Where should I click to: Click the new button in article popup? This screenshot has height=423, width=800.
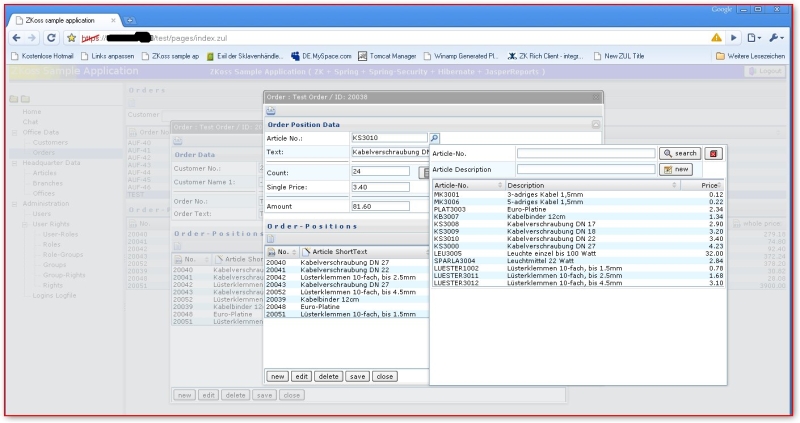tap(676, 169)
